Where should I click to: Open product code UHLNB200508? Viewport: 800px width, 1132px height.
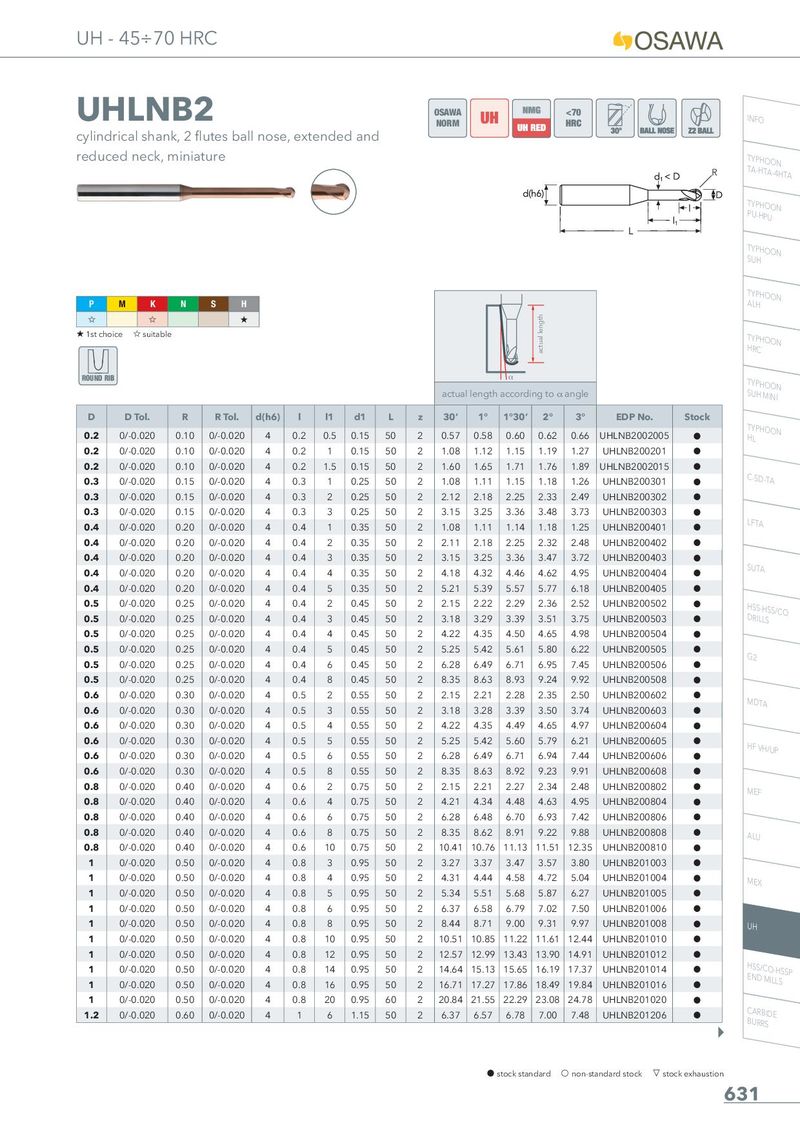click(635, 679)
